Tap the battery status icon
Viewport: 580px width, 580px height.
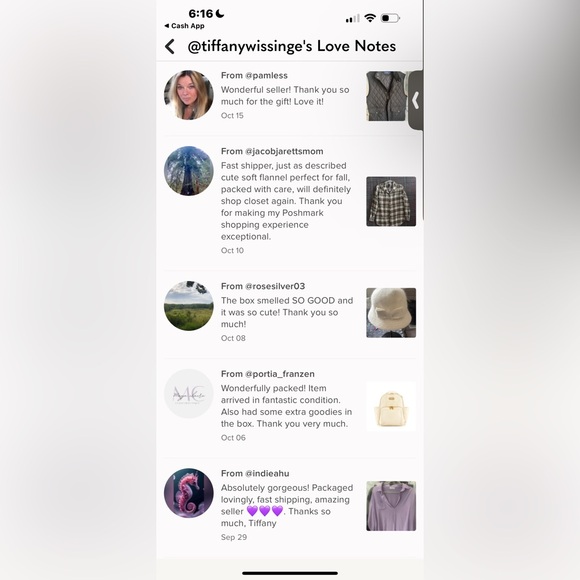tap(390, 18)
